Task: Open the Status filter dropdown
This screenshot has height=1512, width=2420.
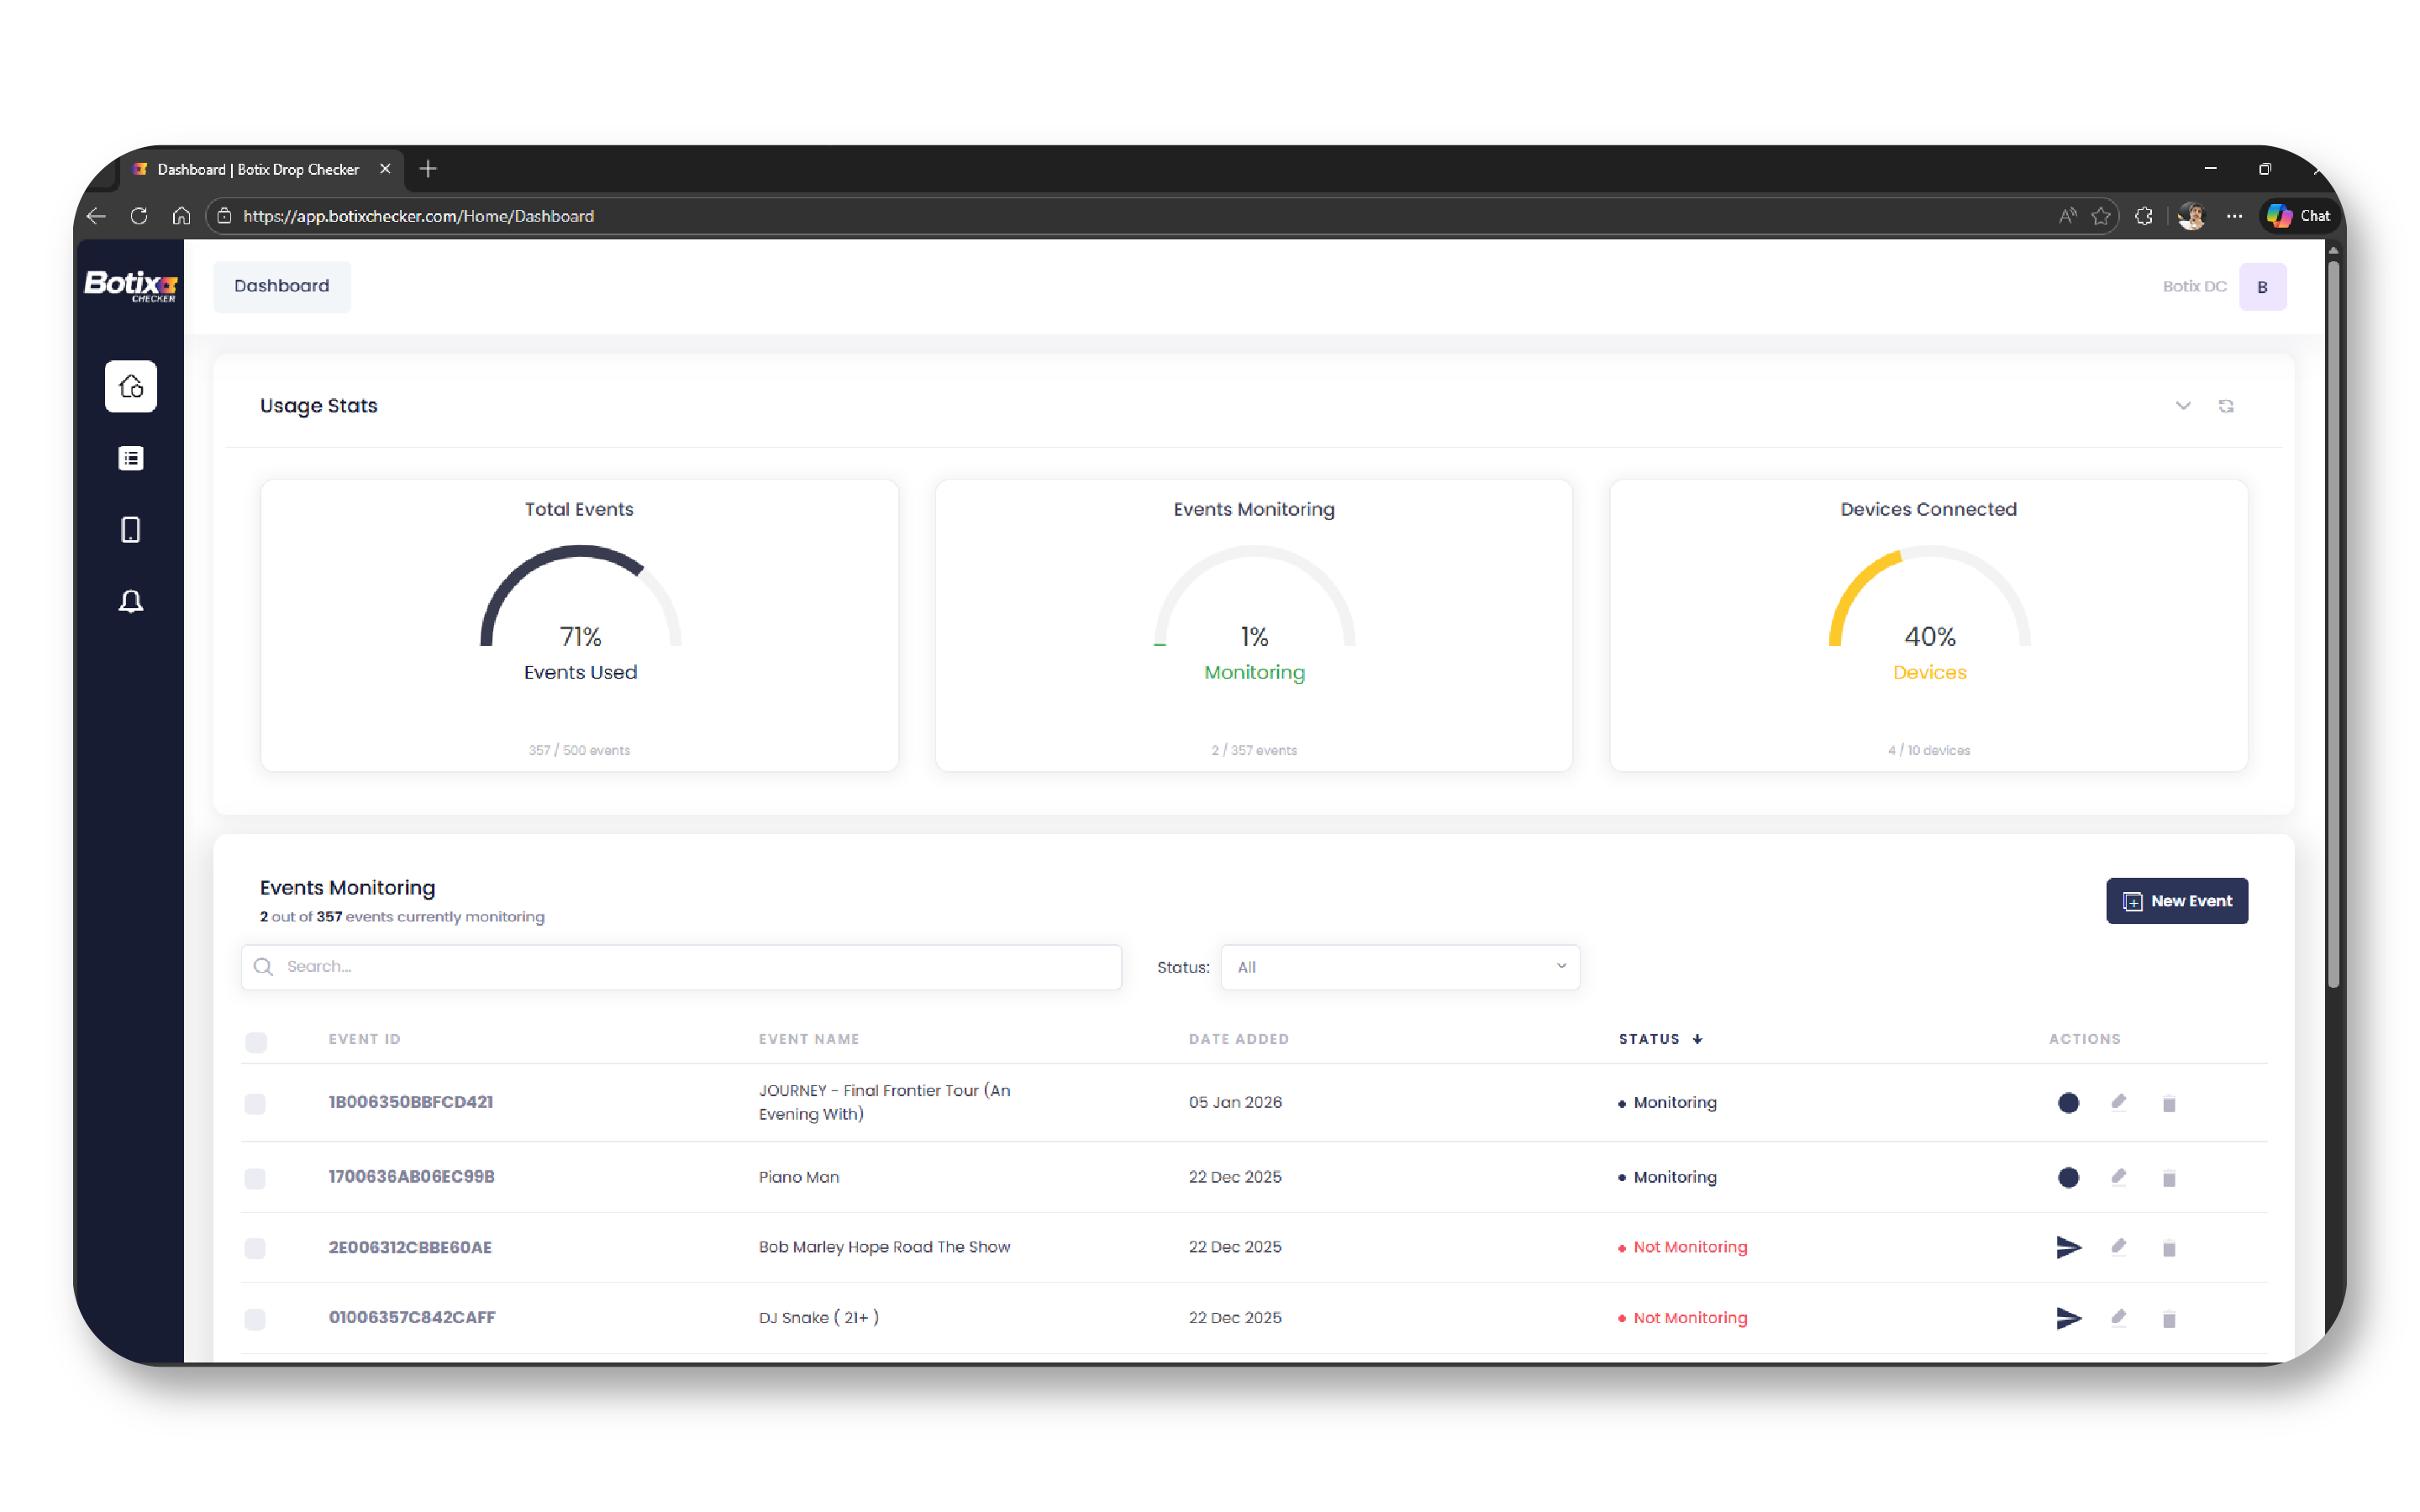Action: pyautogui.click(x=1399, y=967)
